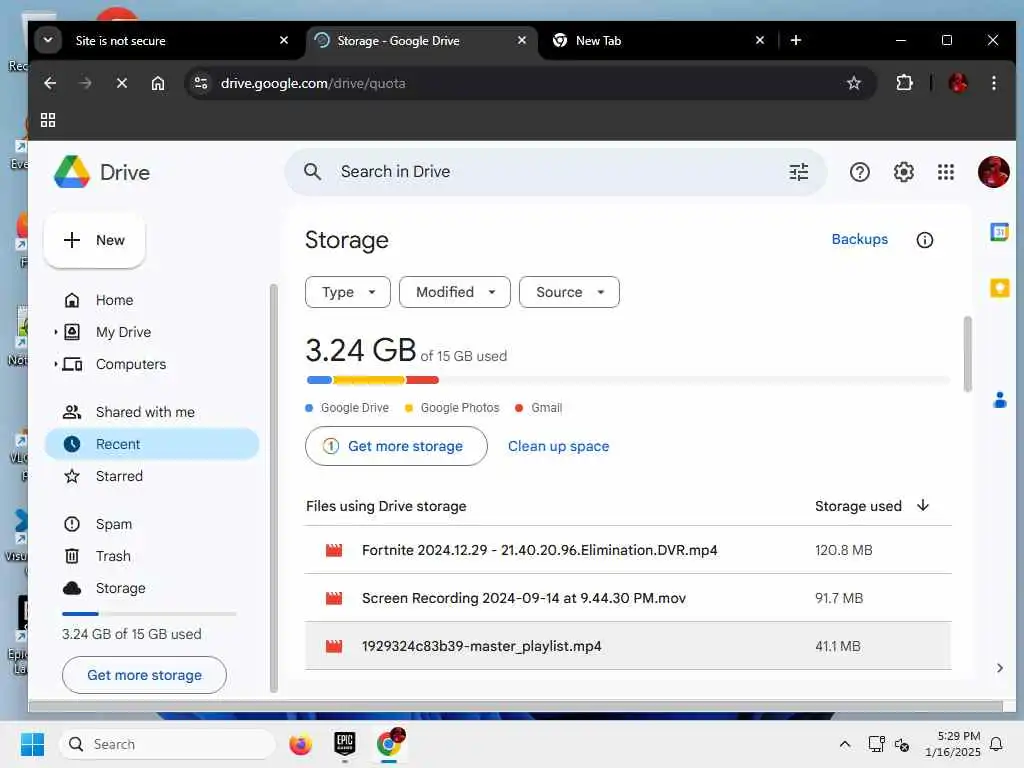Image resolution: width=1024 pixels, height=768 pixels.
Task: Select 1929324c83b39-master_playlist.mp4 file
Action: pos(628,646)
